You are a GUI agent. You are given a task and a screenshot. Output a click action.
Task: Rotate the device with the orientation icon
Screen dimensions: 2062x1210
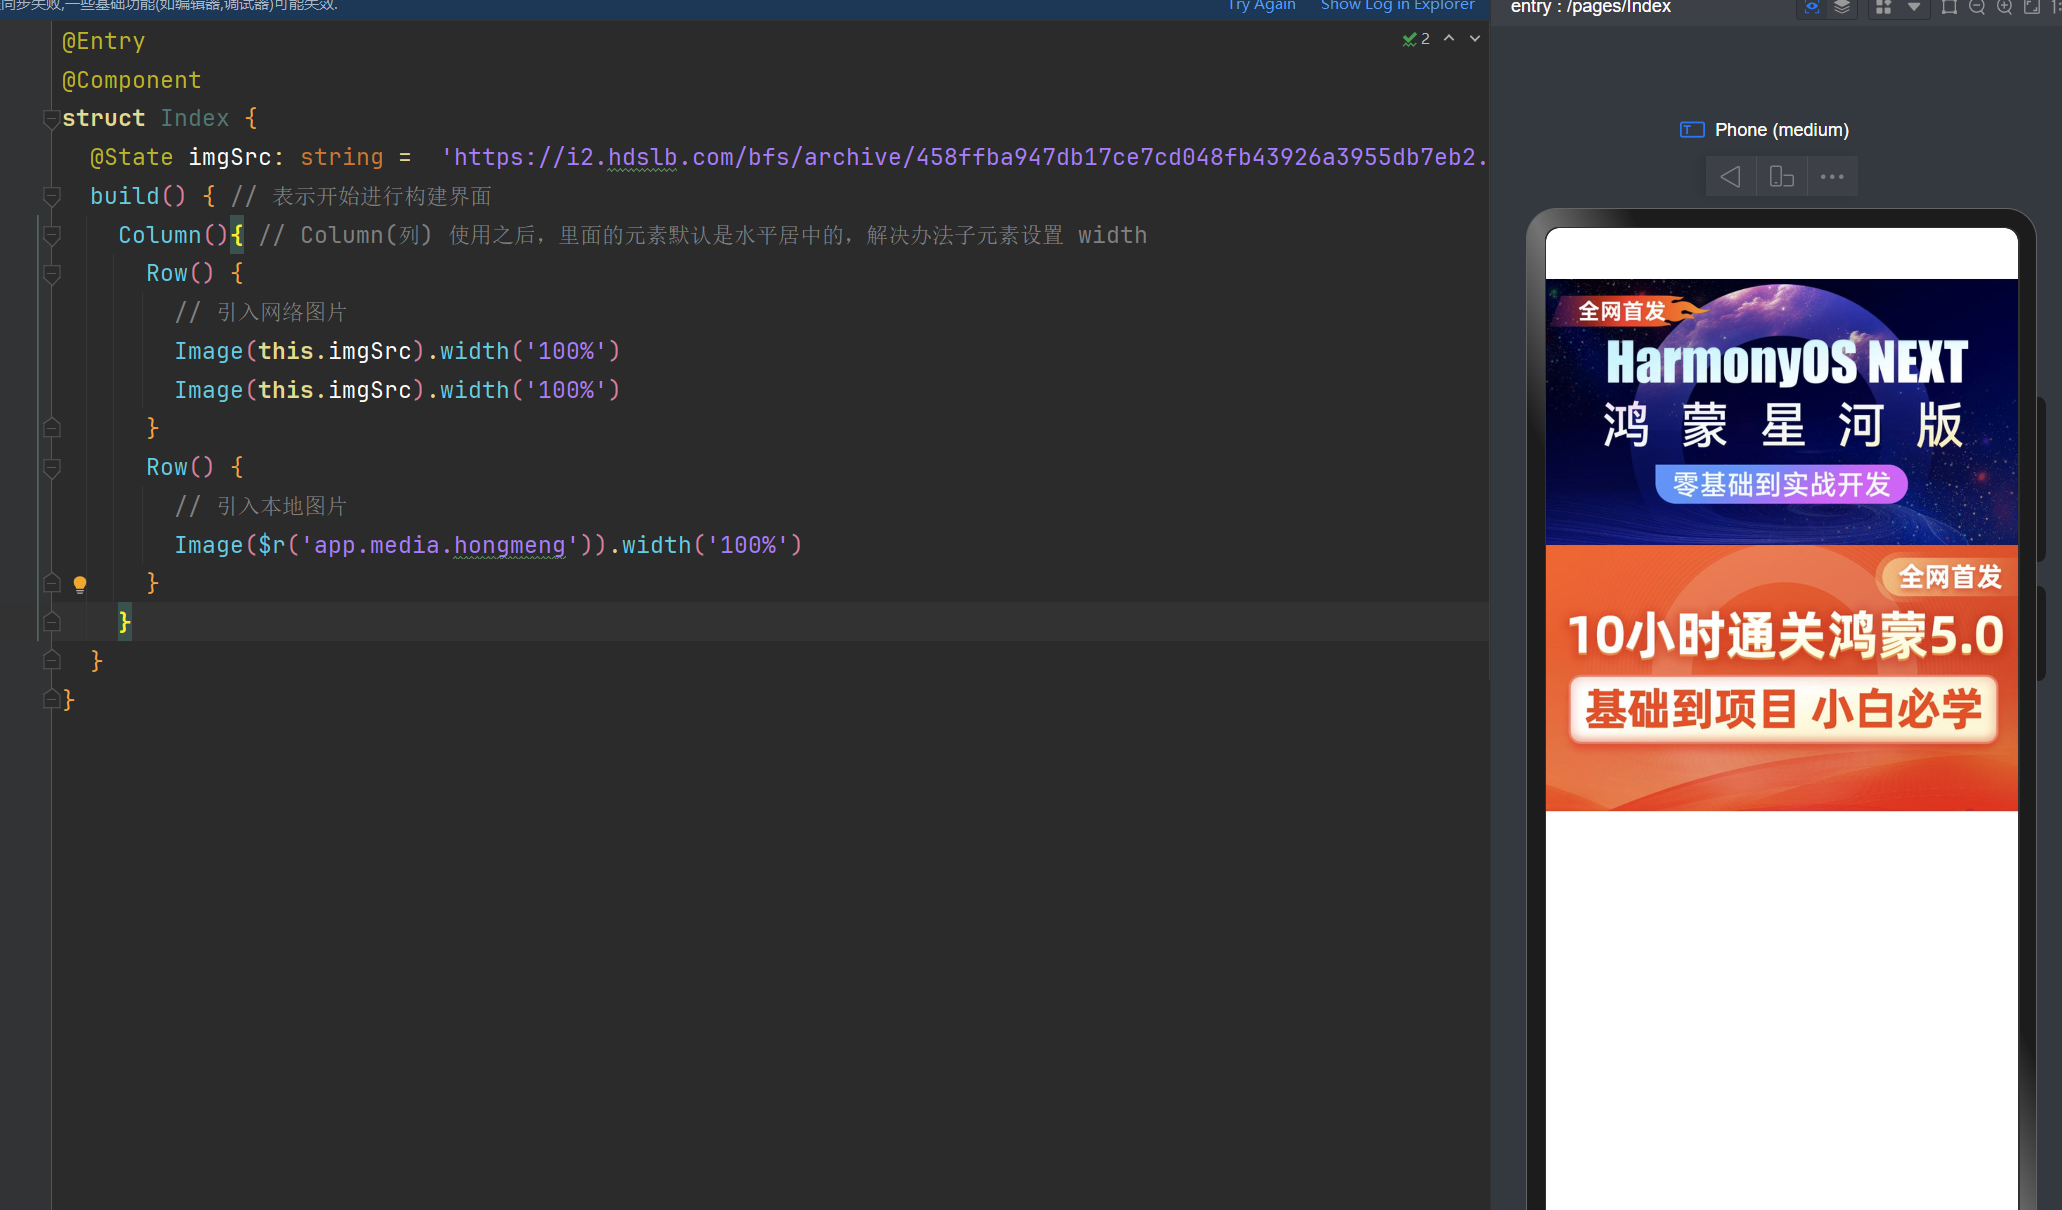1782,177
